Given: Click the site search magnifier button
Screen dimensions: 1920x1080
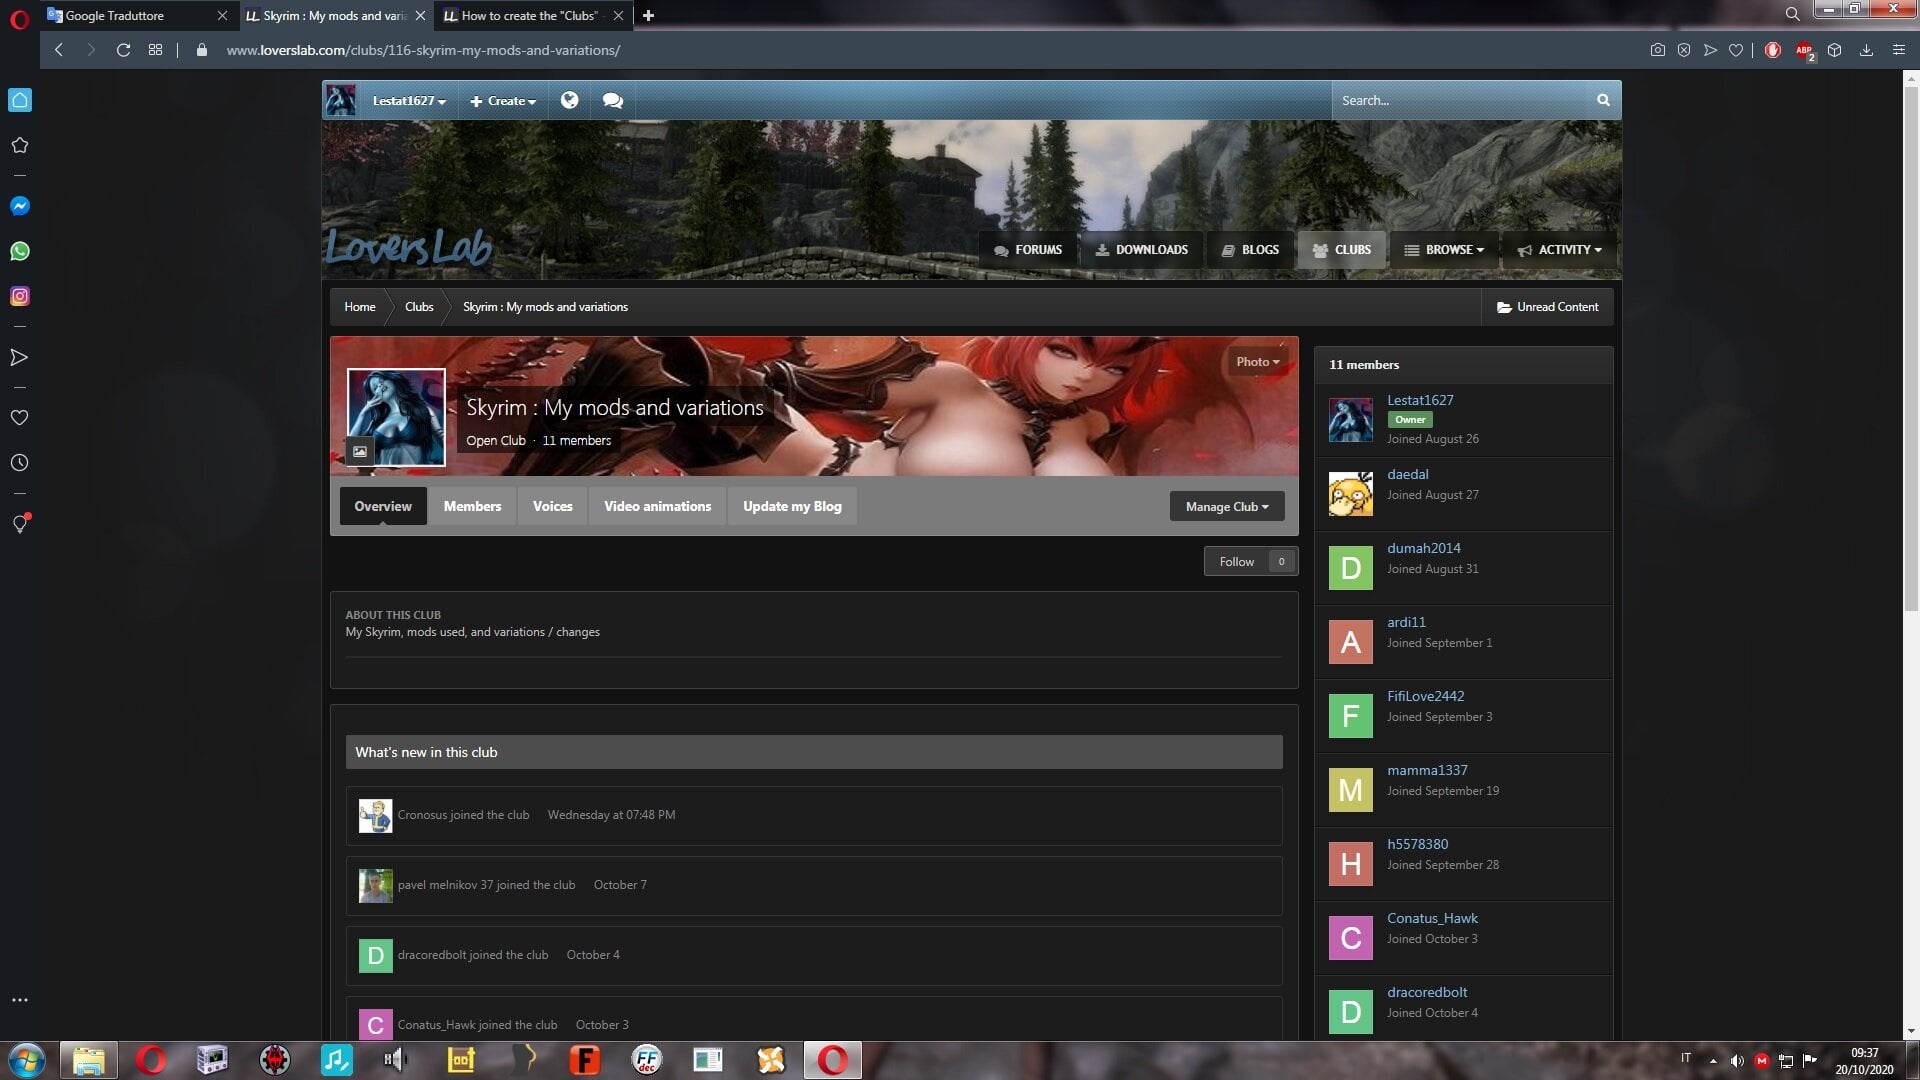Looking at the screenshot, I should (1603, 100).
